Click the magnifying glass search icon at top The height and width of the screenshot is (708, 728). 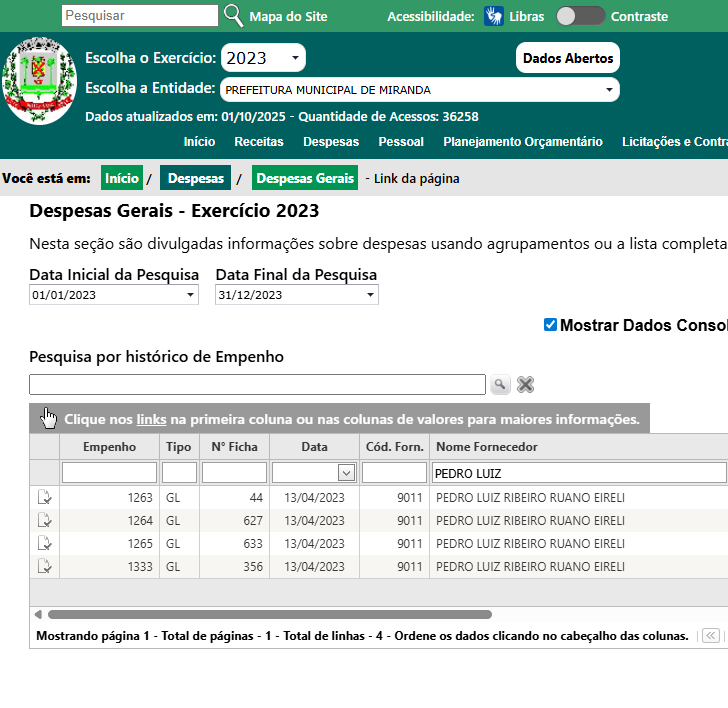click(x=233, y=15)
